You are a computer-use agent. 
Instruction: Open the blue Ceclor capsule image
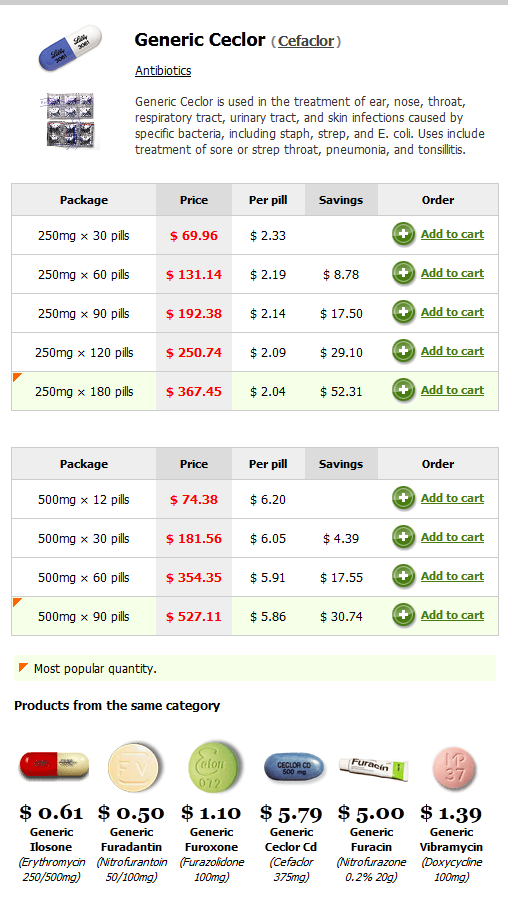[70, 49]
